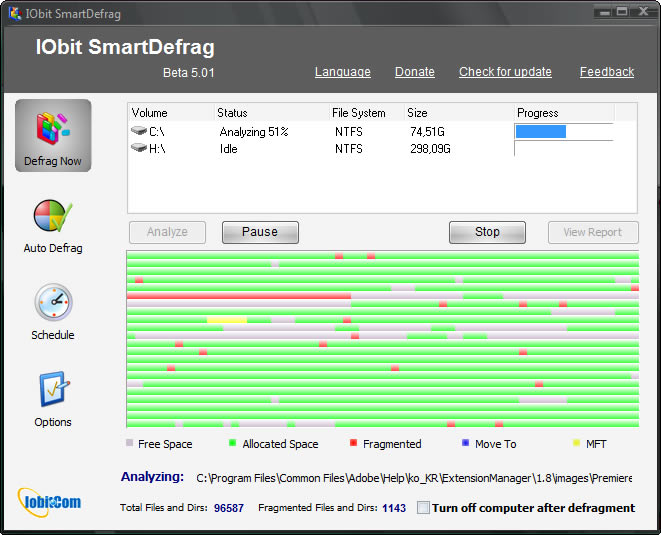Select the C:\ volume row
Viewport: 661px width, 535px height.
[x=371, y=132]
